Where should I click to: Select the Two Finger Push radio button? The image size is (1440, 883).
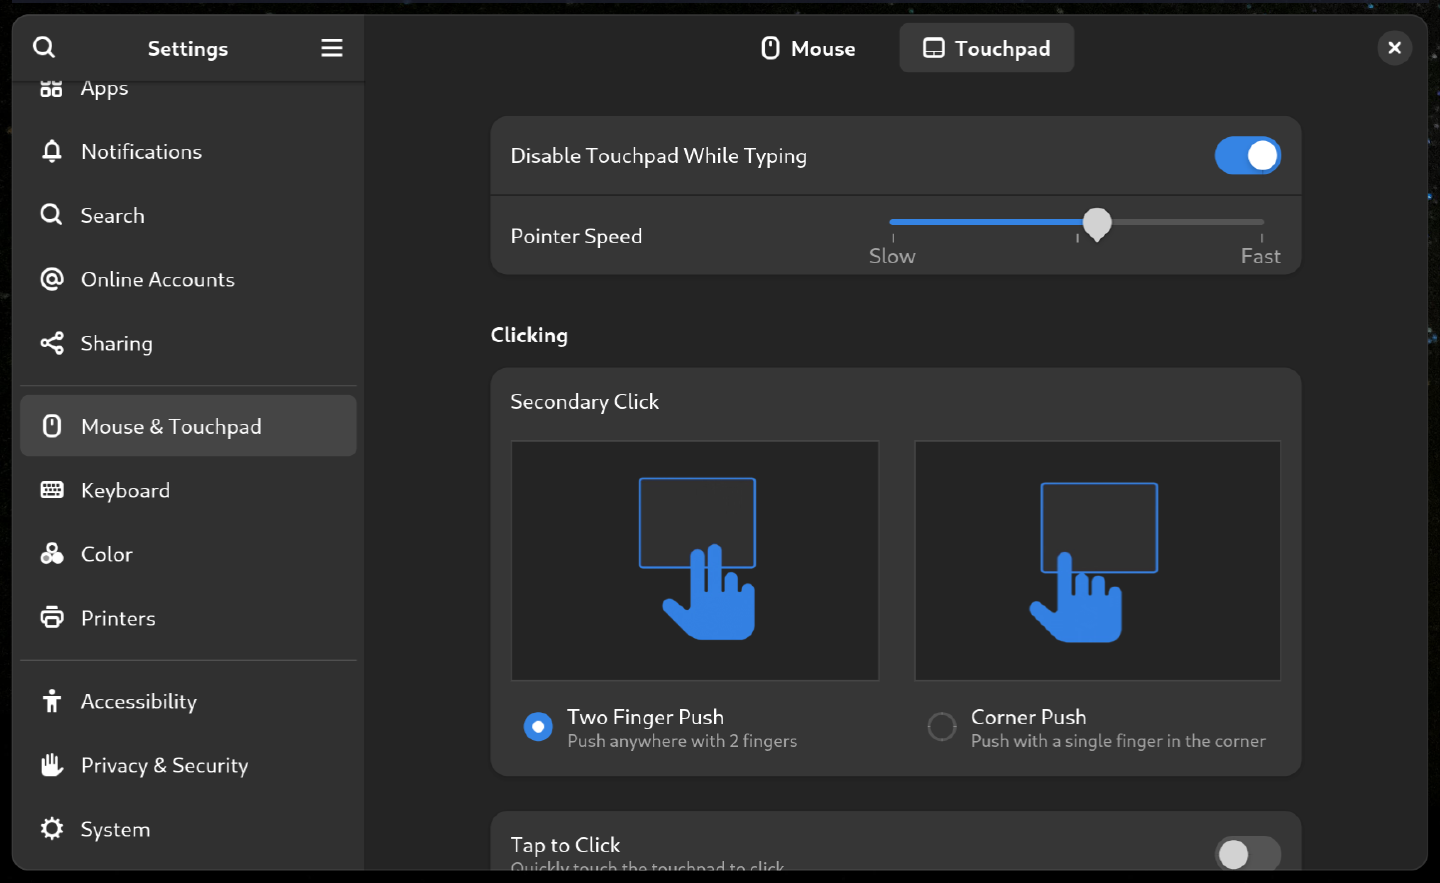click(538, 727)
